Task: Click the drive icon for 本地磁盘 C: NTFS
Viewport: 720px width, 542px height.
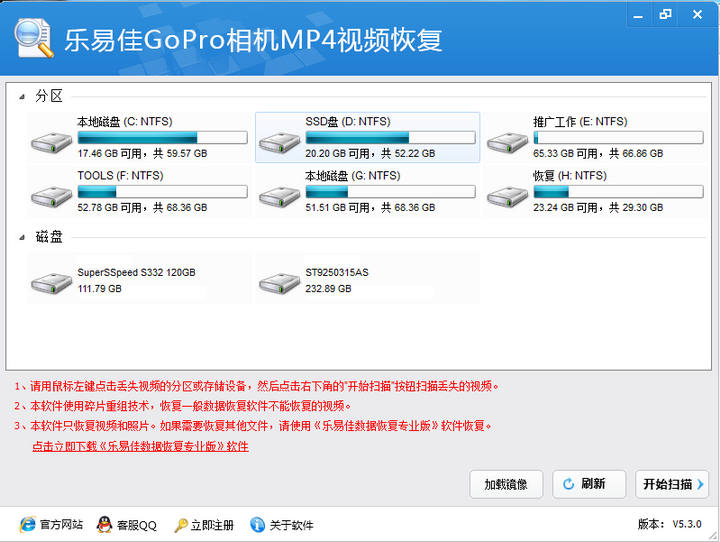Action: click(x=51, y=143)
